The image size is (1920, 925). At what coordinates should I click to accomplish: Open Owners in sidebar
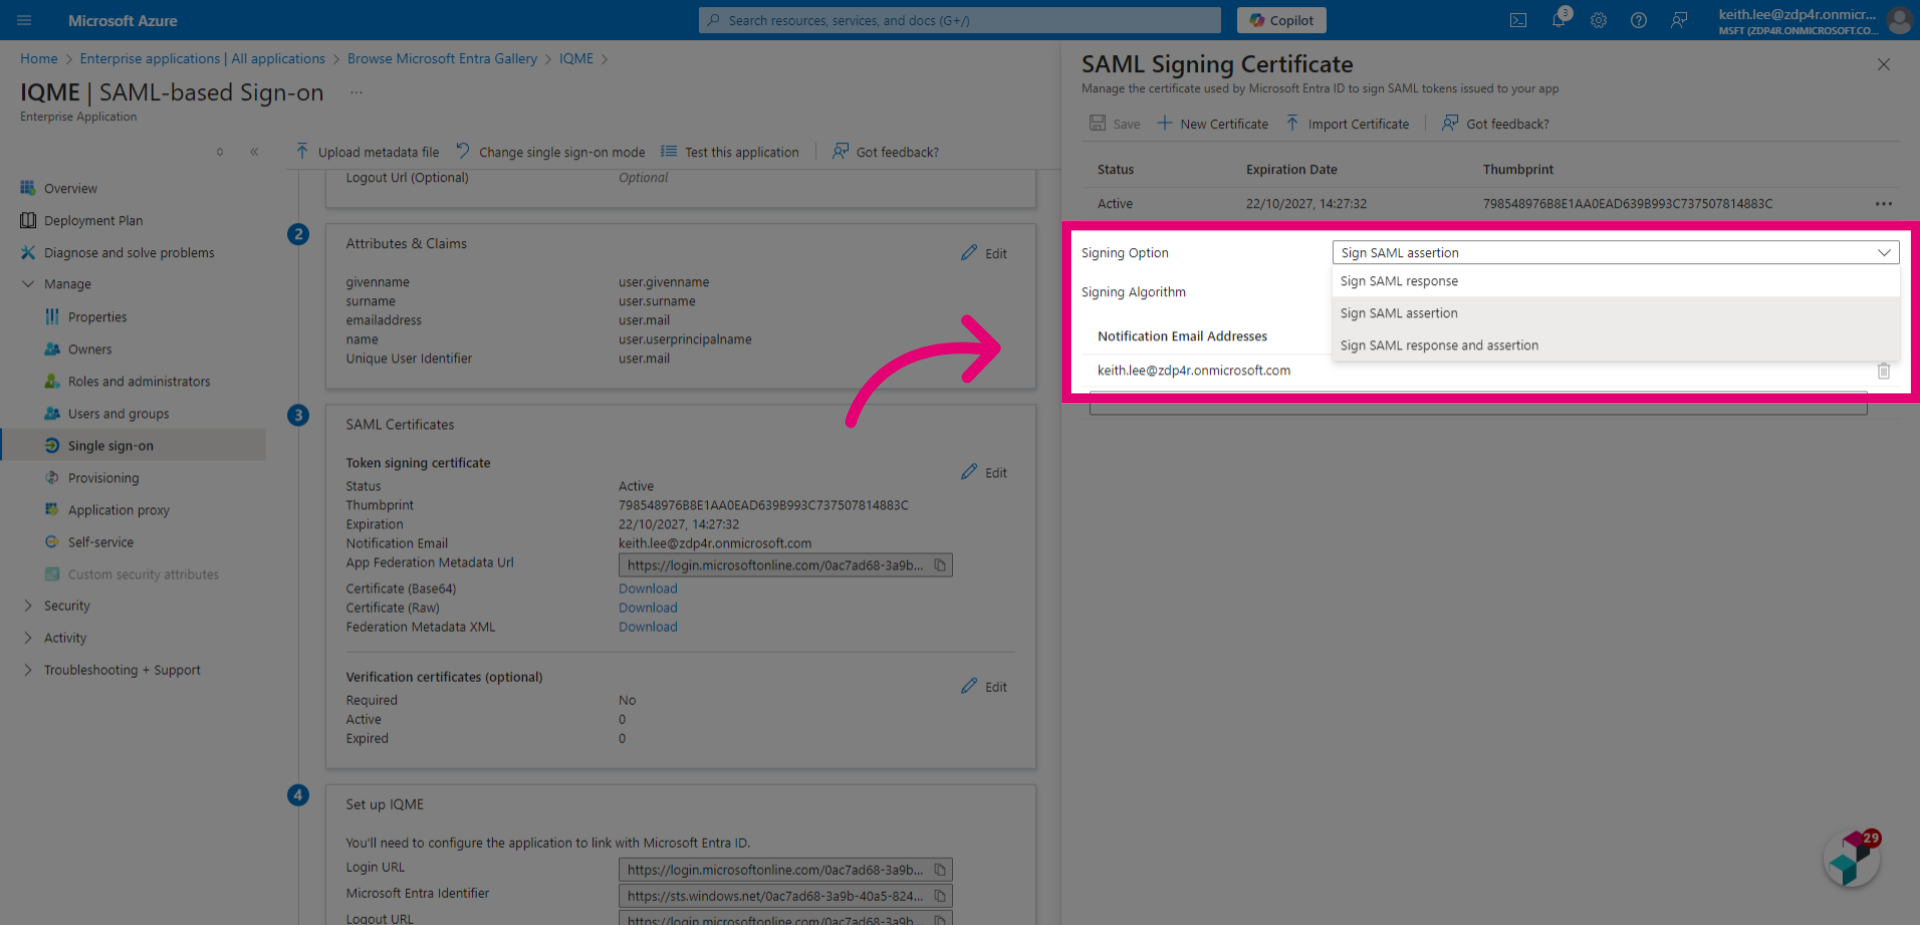click(x=90, y=349)
